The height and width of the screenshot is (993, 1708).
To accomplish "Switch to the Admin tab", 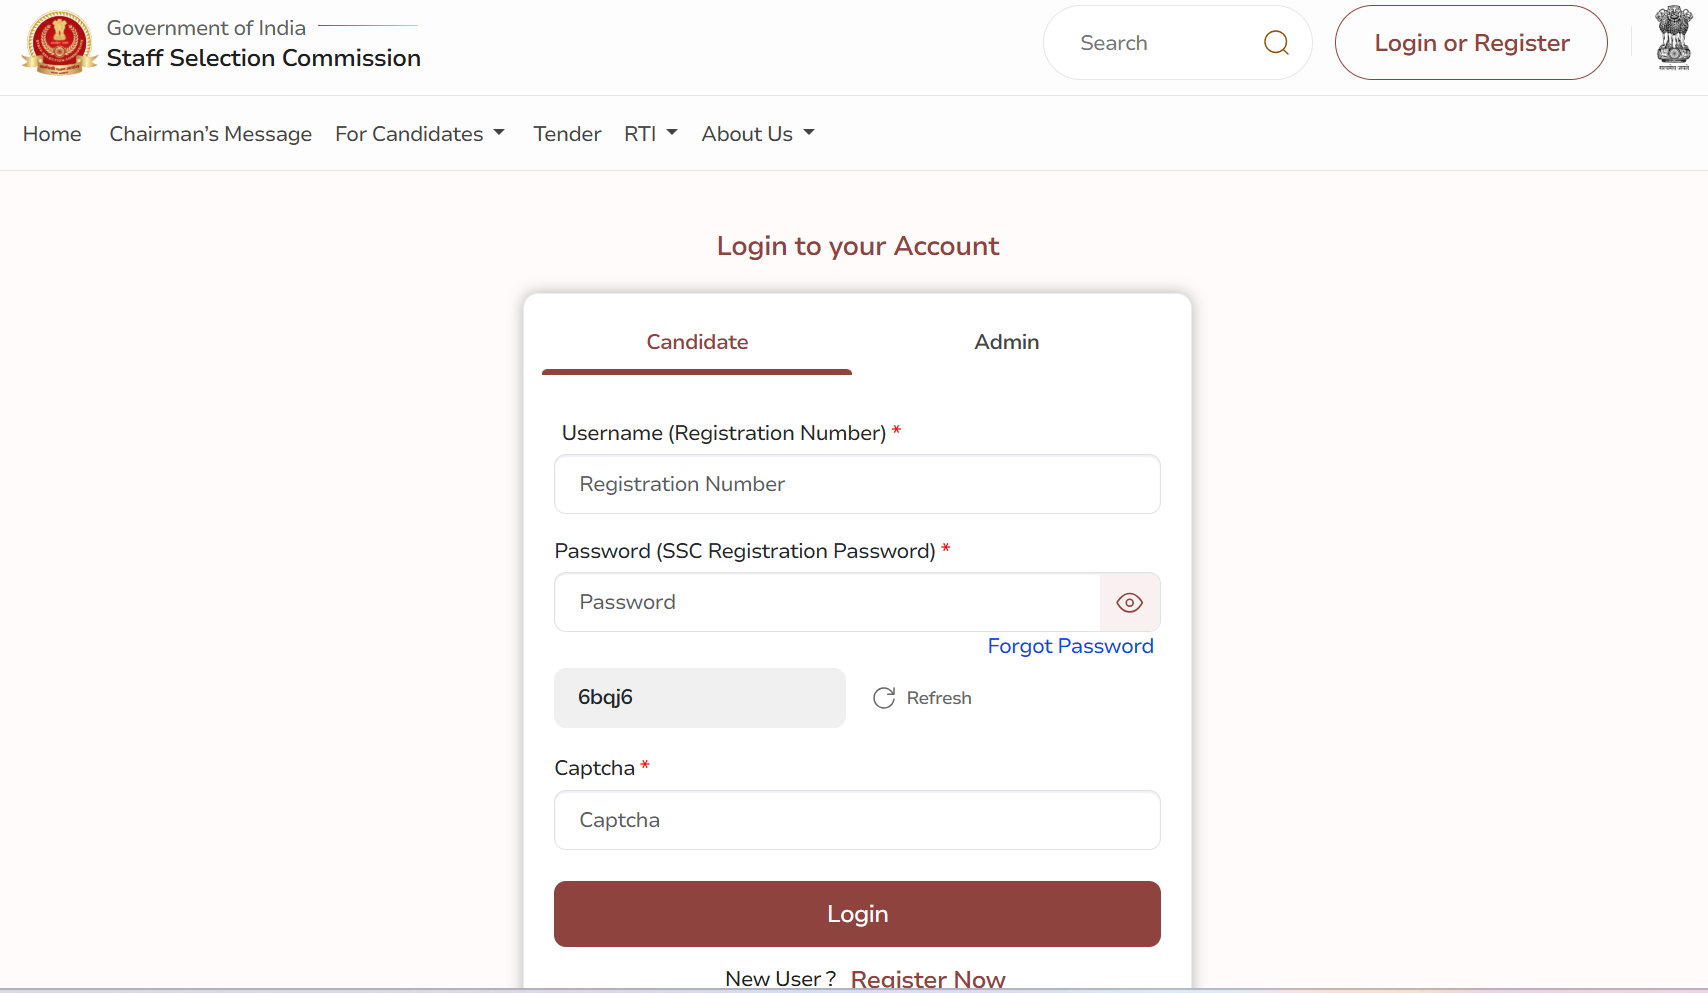I will pyautogui.click(x=1006, y=341).
